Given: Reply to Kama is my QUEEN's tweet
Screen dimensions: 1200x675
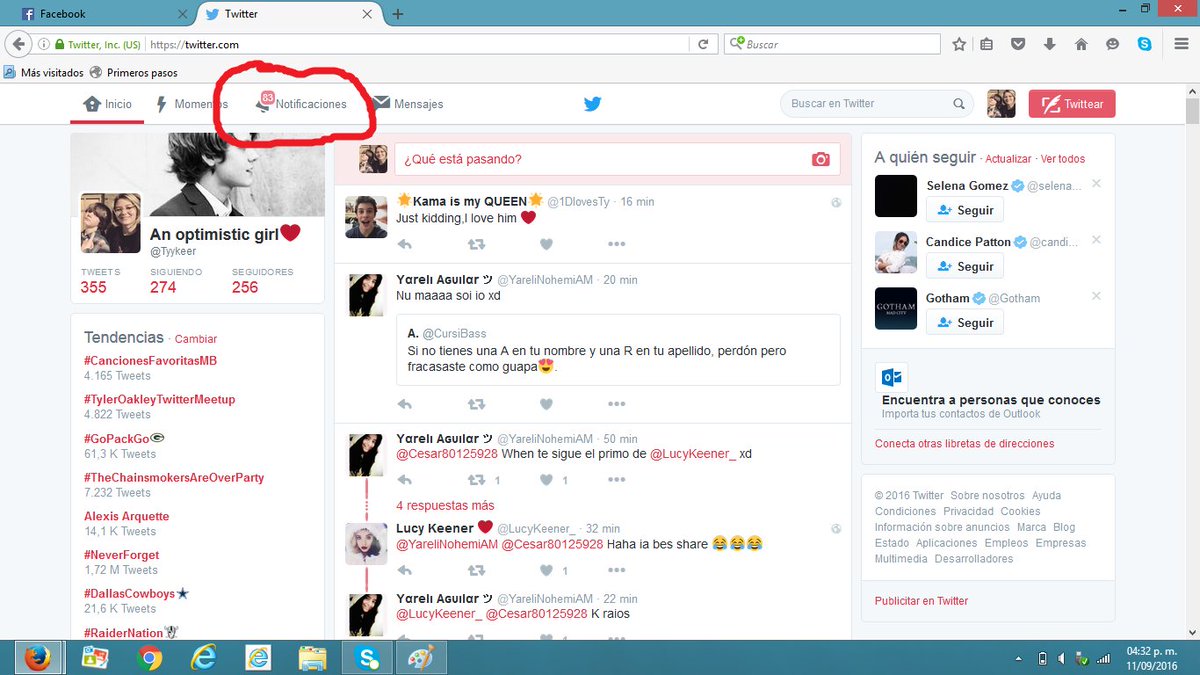Looking at the screenshot, I should pos(405,244).
